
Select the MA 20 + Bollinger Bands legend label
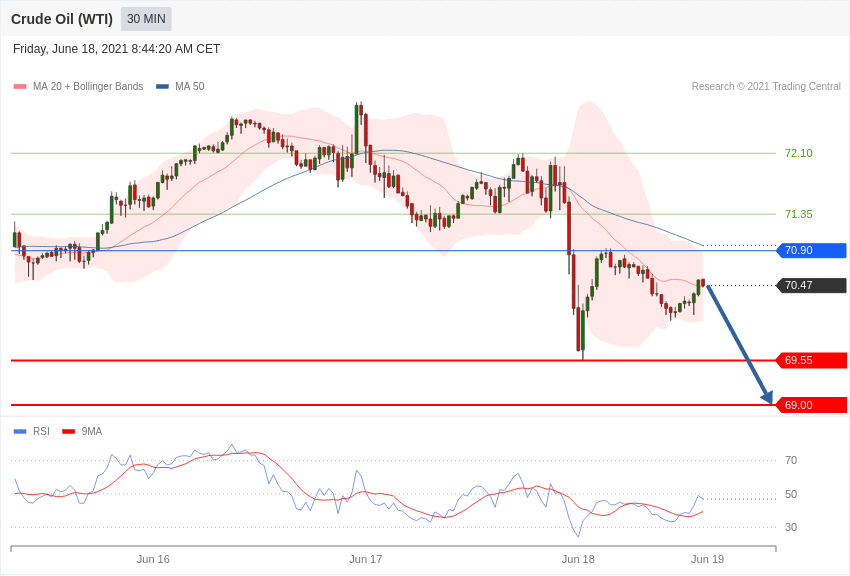pyautogui.click(x=88, y=87)
